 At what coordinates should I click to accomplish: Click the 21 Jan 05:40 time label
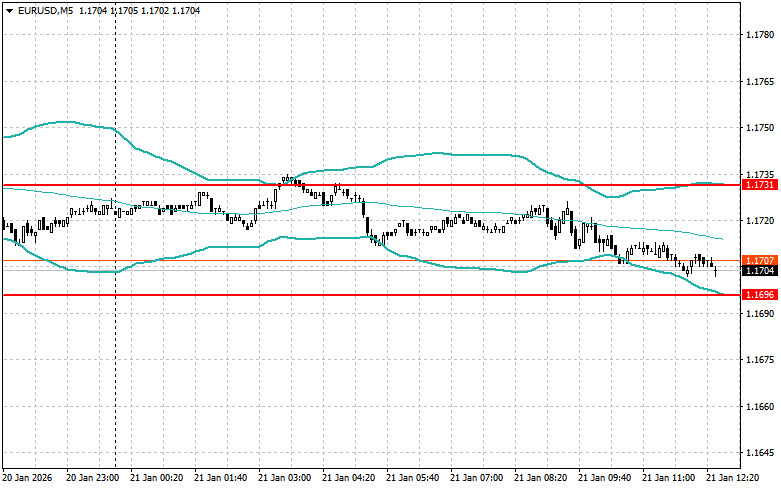pos(412,478)
